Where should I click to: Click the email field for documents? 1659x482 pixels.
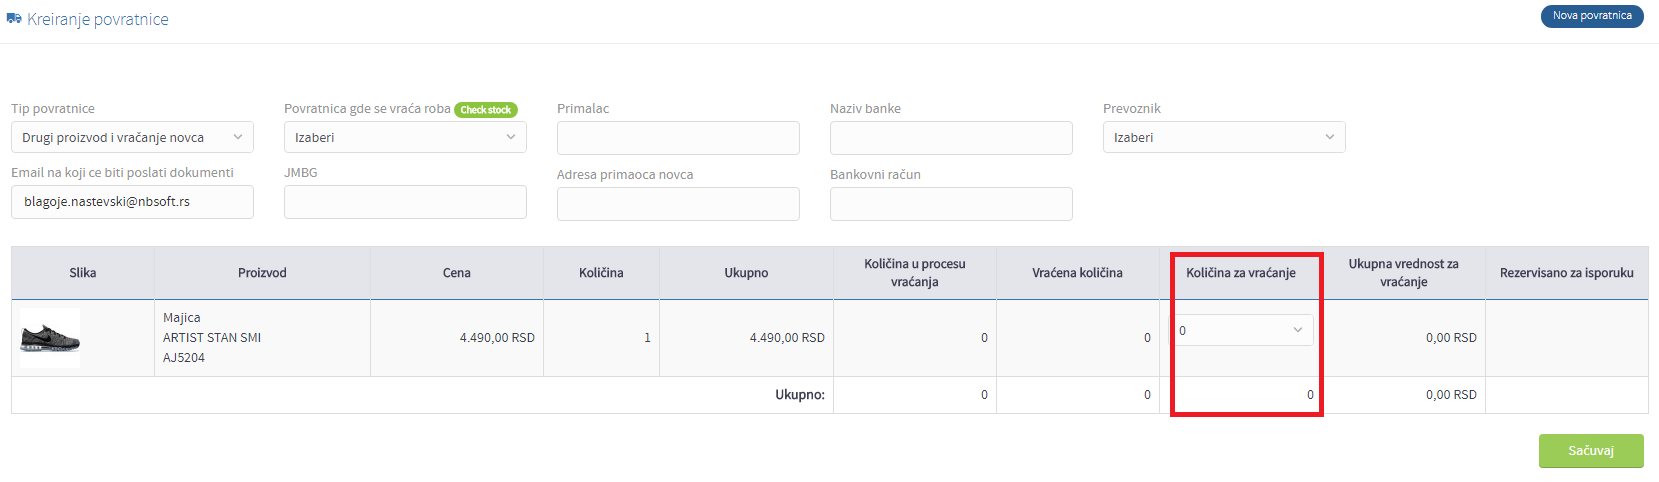tap(132, 202)
